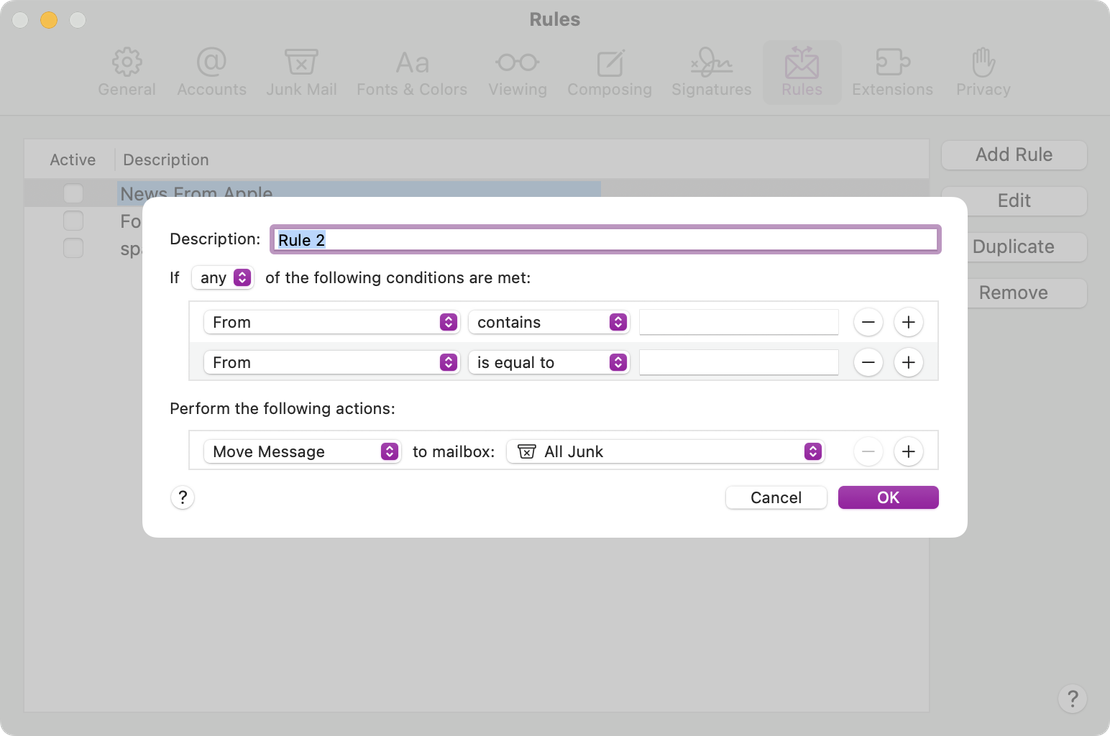Open the 'contains' operator popup
Screen dimensions: 1110x736
click(549, 322)
